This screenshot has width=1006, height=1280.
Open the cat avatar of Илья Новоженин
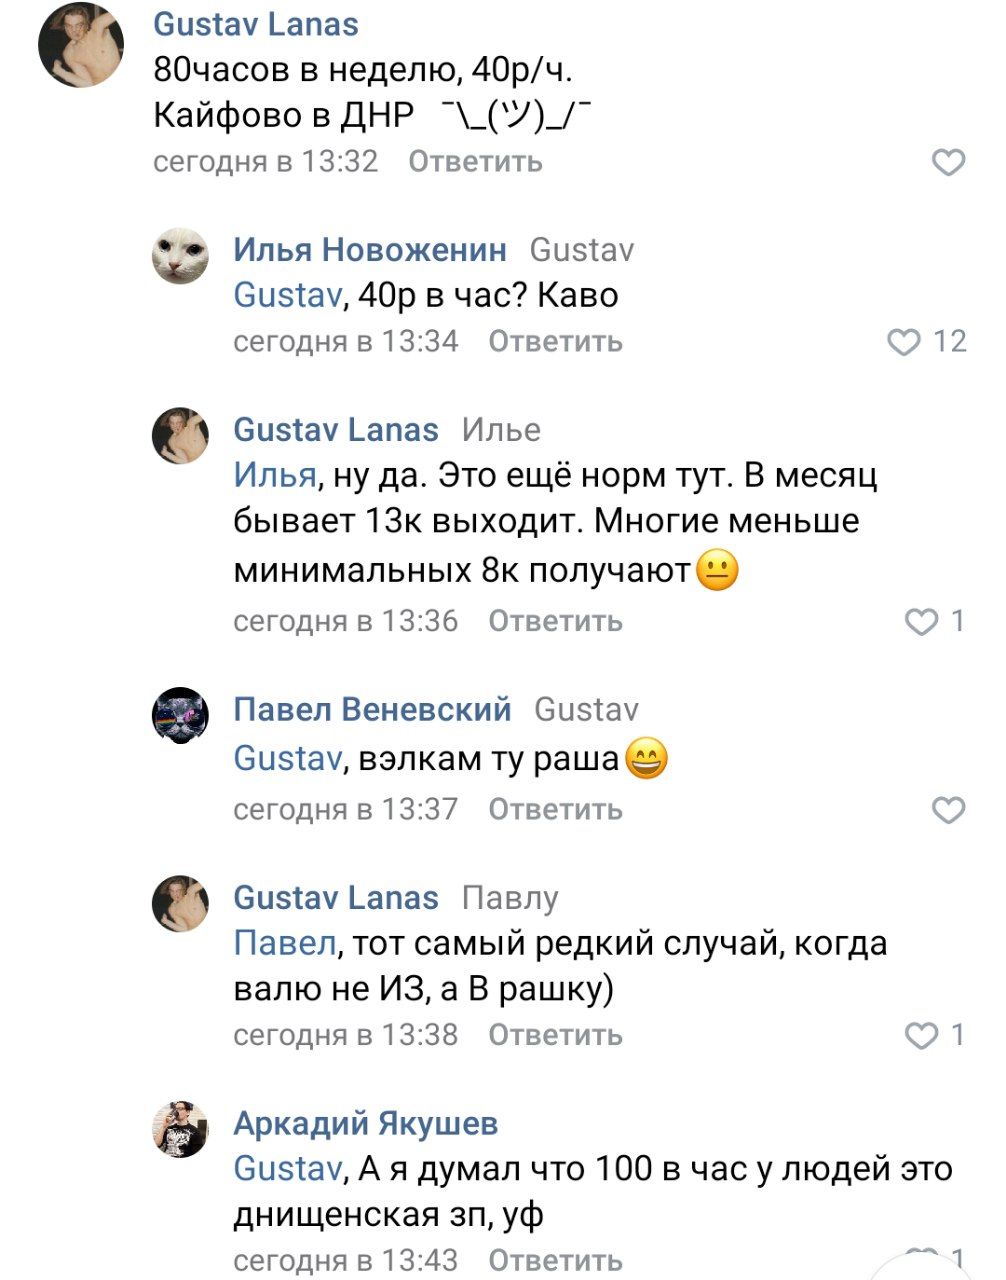pyautogui.click(x=180, y=256)
